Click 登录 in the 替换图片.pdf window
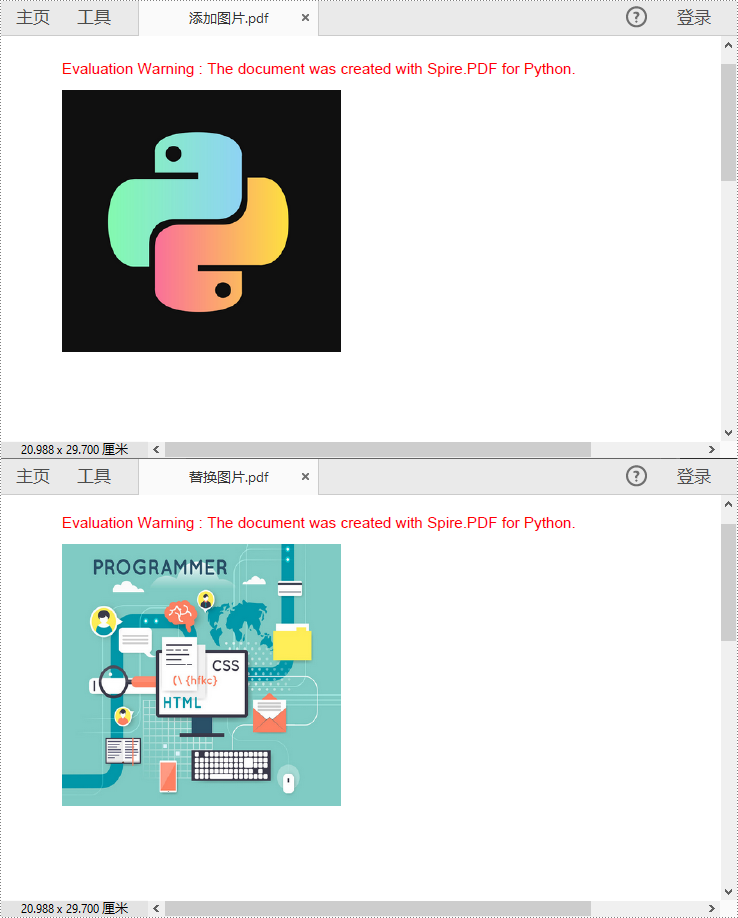The image size is (738, 918). coord(694,476)
